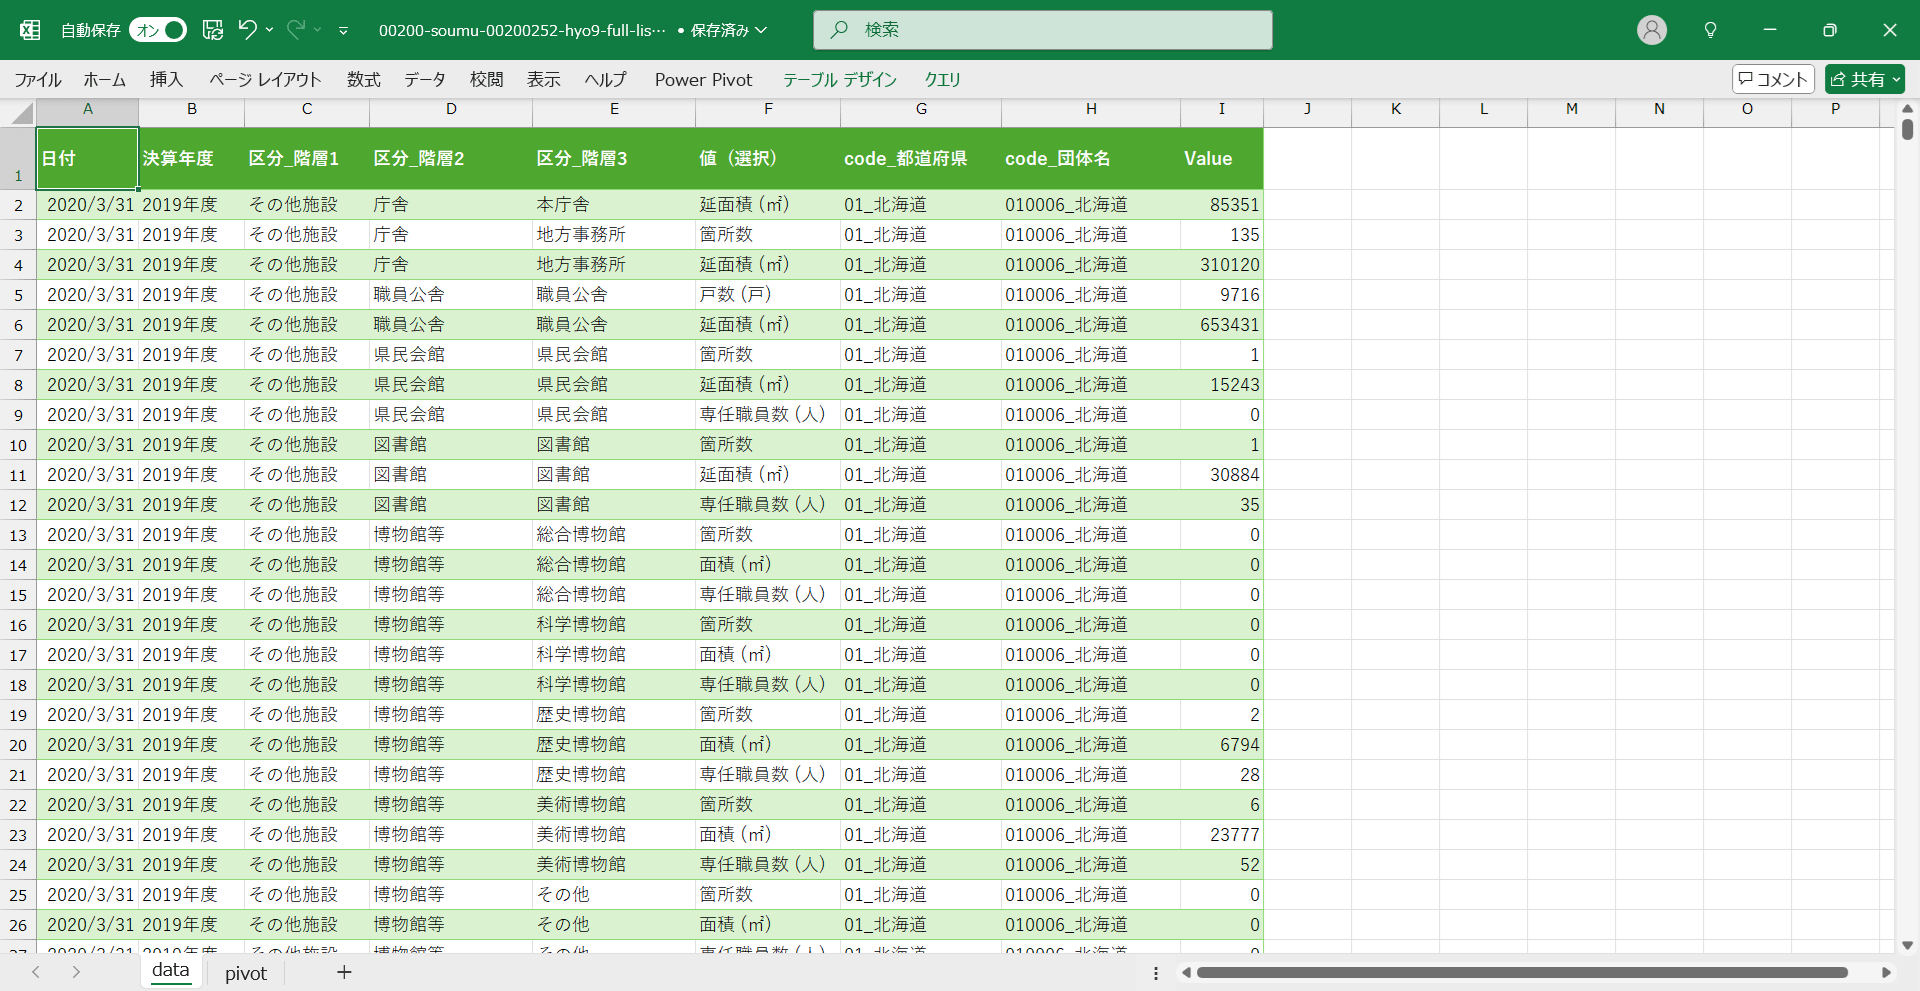Screen dimensions: 1920x991
Task: Click the Save icon in title bar
Action: point(212,30)
